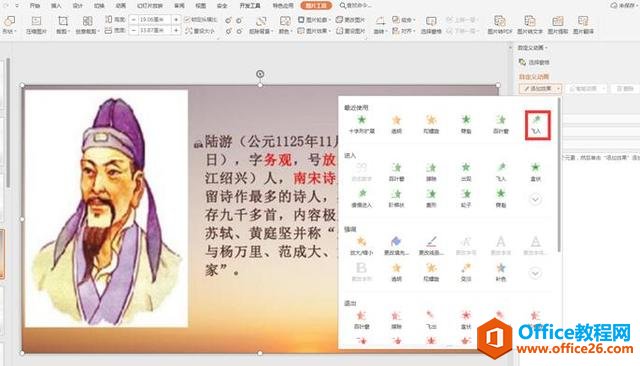Pick 擦除 exit effect under 退出
Screen dimensions: 640x366
396,321
